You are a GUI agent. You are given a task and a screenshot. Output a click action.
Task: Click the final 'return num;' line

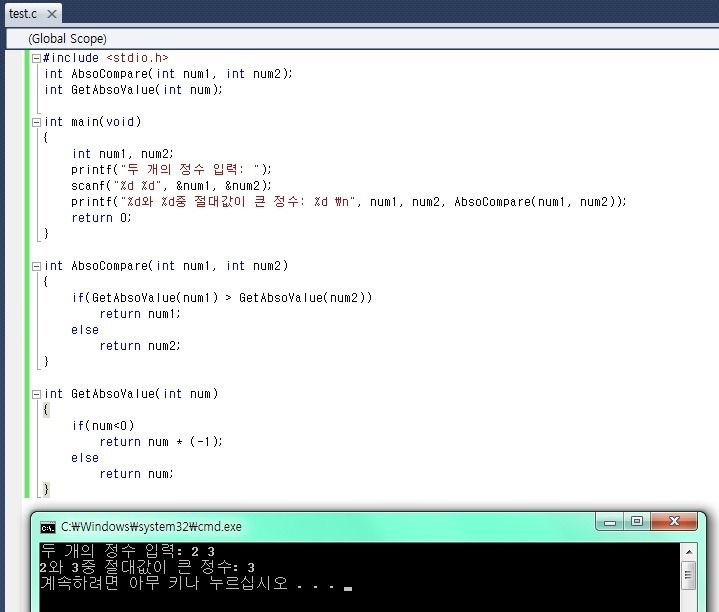pyautogui.click(x=137, y=474)
